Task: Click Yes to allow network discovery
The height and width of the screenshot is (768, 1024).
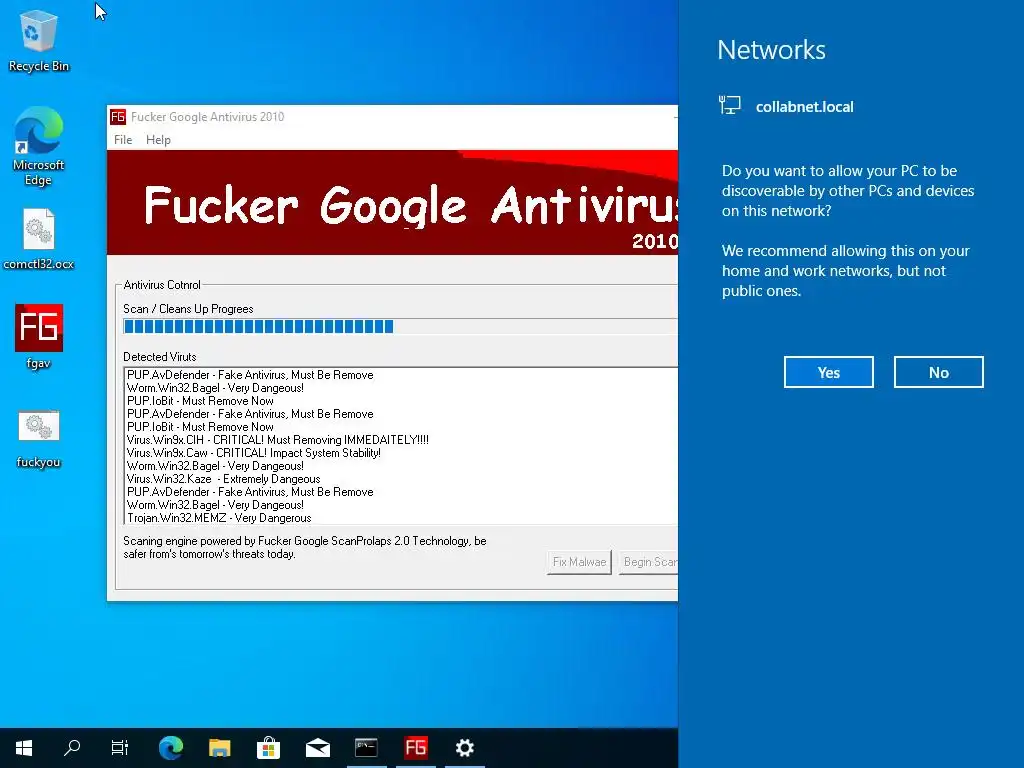Action: pyautogui.click(x=829, y=372)
